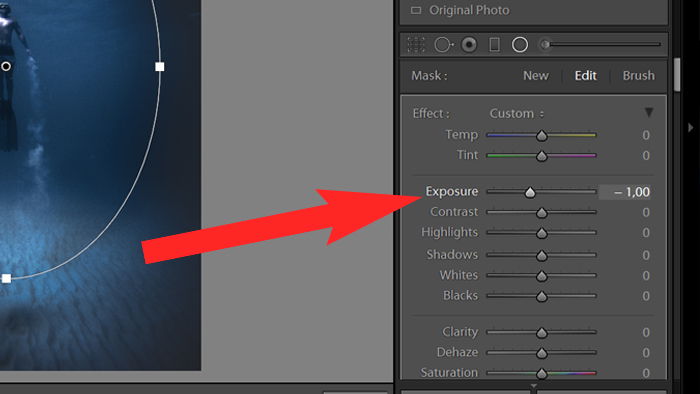Click the Shadows slider handle
The width and height of the screenshot is (700, 394).
click(542, 256)
